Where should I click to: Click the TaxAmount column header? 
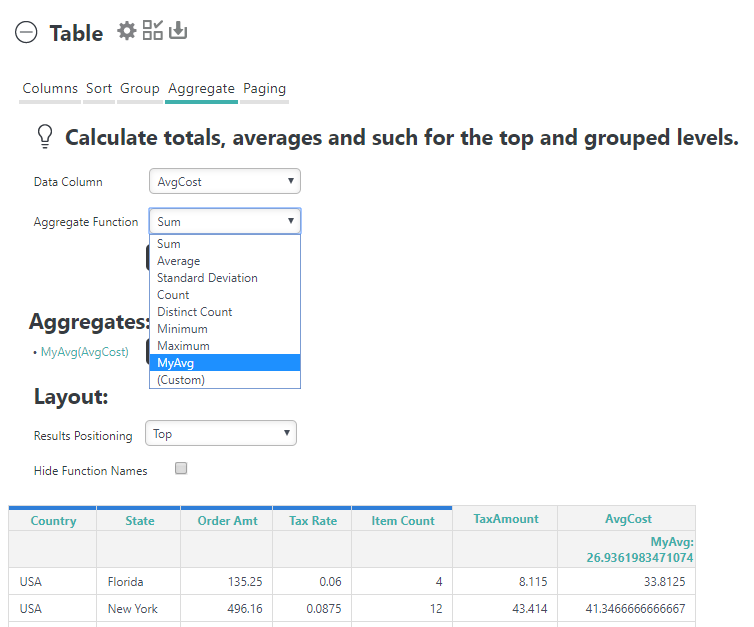[505, 519]
